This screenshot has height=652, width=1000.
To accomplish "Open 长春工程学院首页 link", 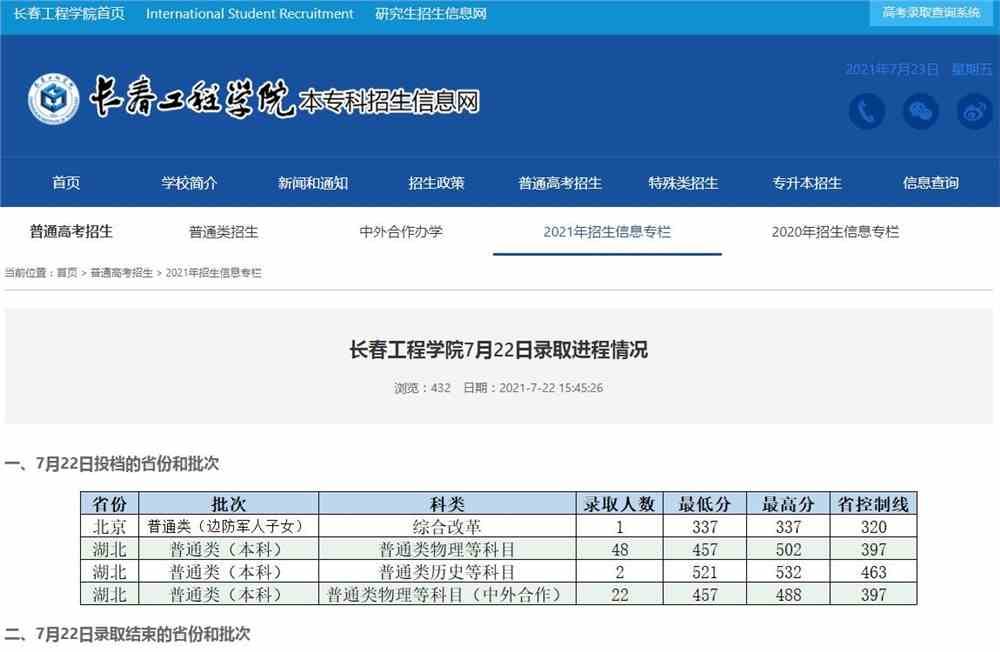I will (x=70, y=13).
